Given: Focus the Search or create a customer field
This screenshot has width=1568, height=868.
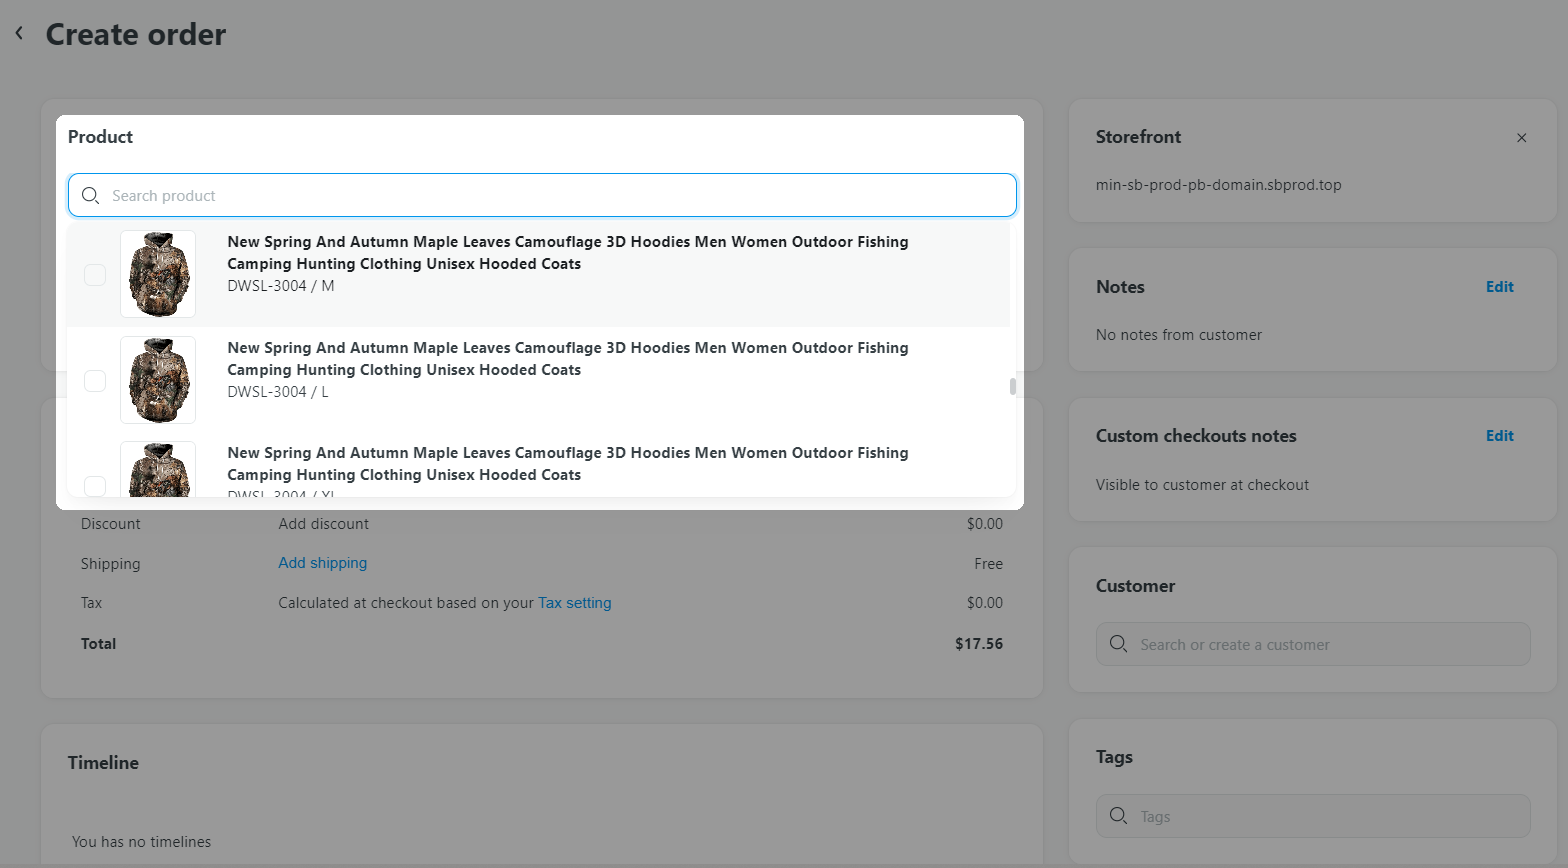Looking at the screenshot, I should point(1313,644).
